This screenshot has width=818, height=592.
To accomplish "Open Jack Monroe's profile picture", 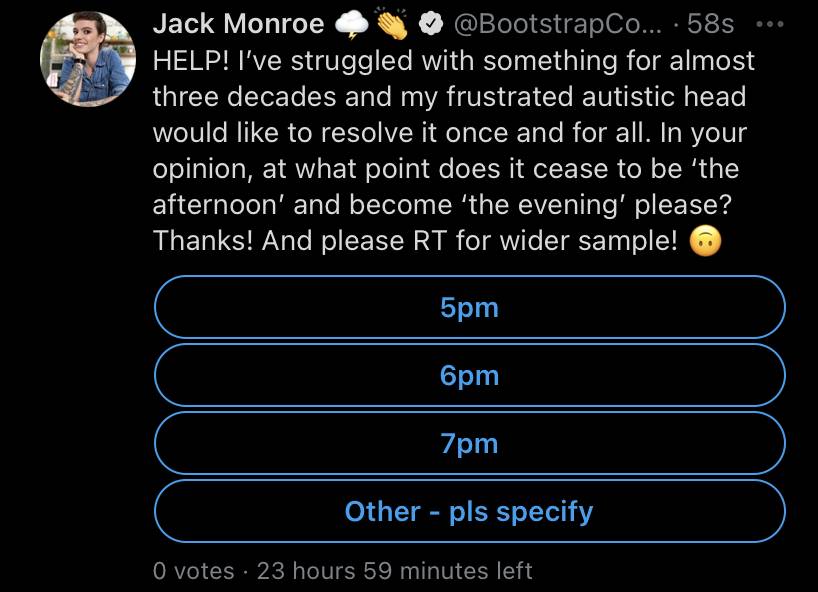I will pyautogui.click(x=88, y=59).
